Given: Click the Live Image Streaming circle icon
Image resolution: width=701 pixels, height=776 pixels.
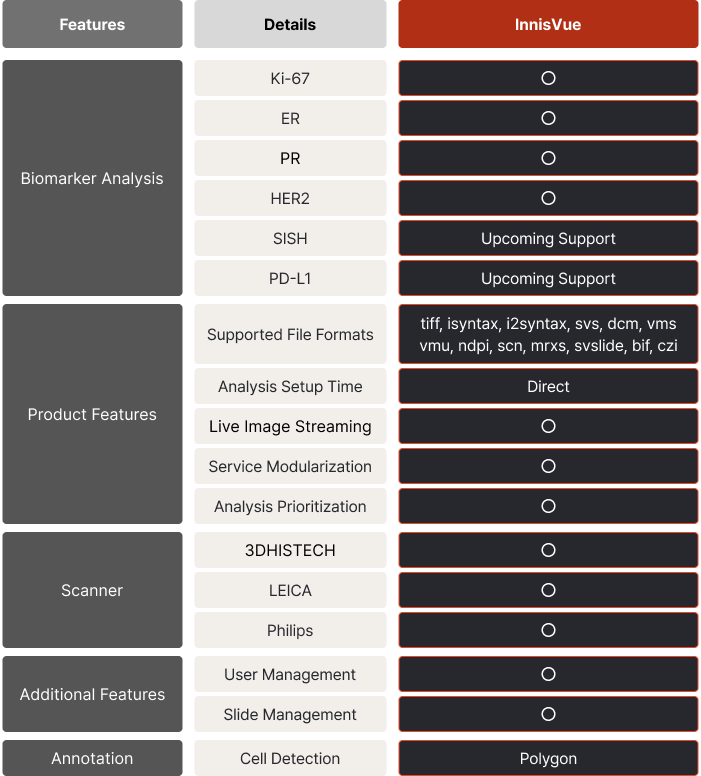Looking at the screenshot, I should coord(548,426).
